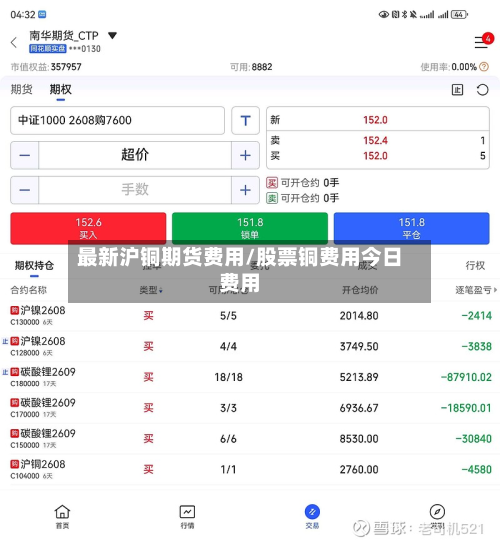Open the T-quote option chain button
This screenshot has width=500, height=544.
point(245,120)
